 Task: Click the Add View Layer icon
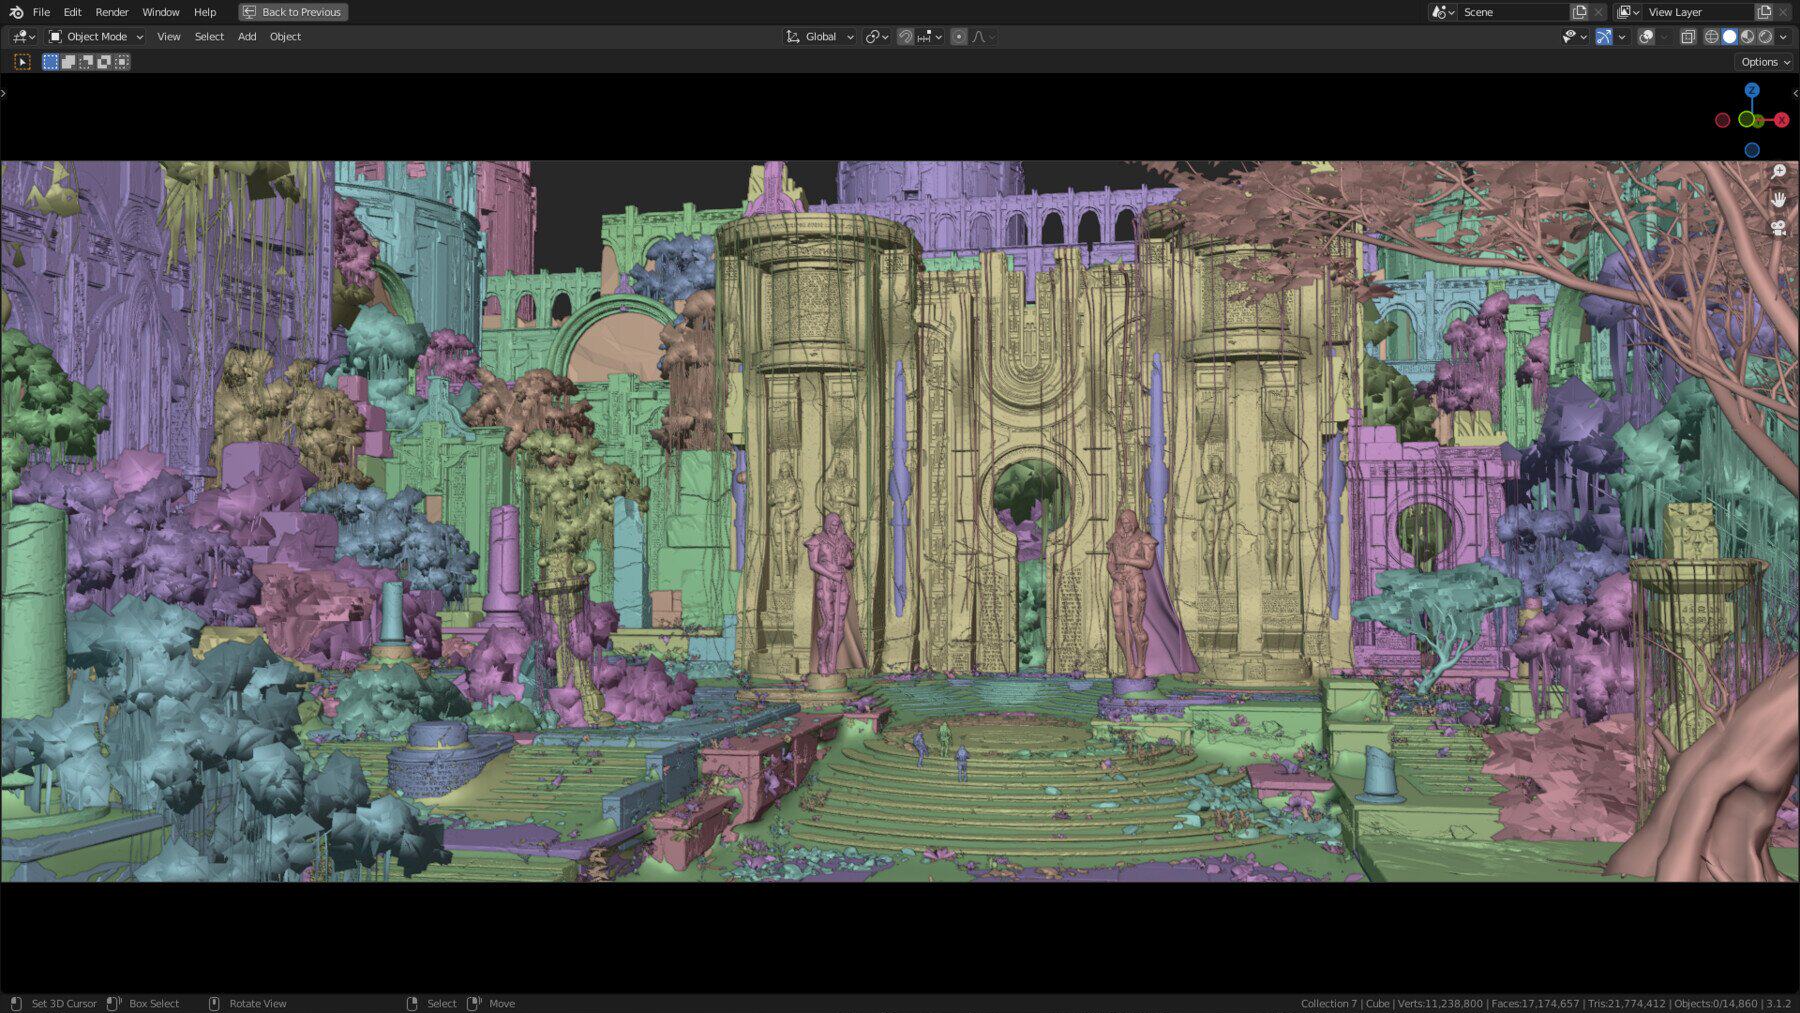point(1764,12)
